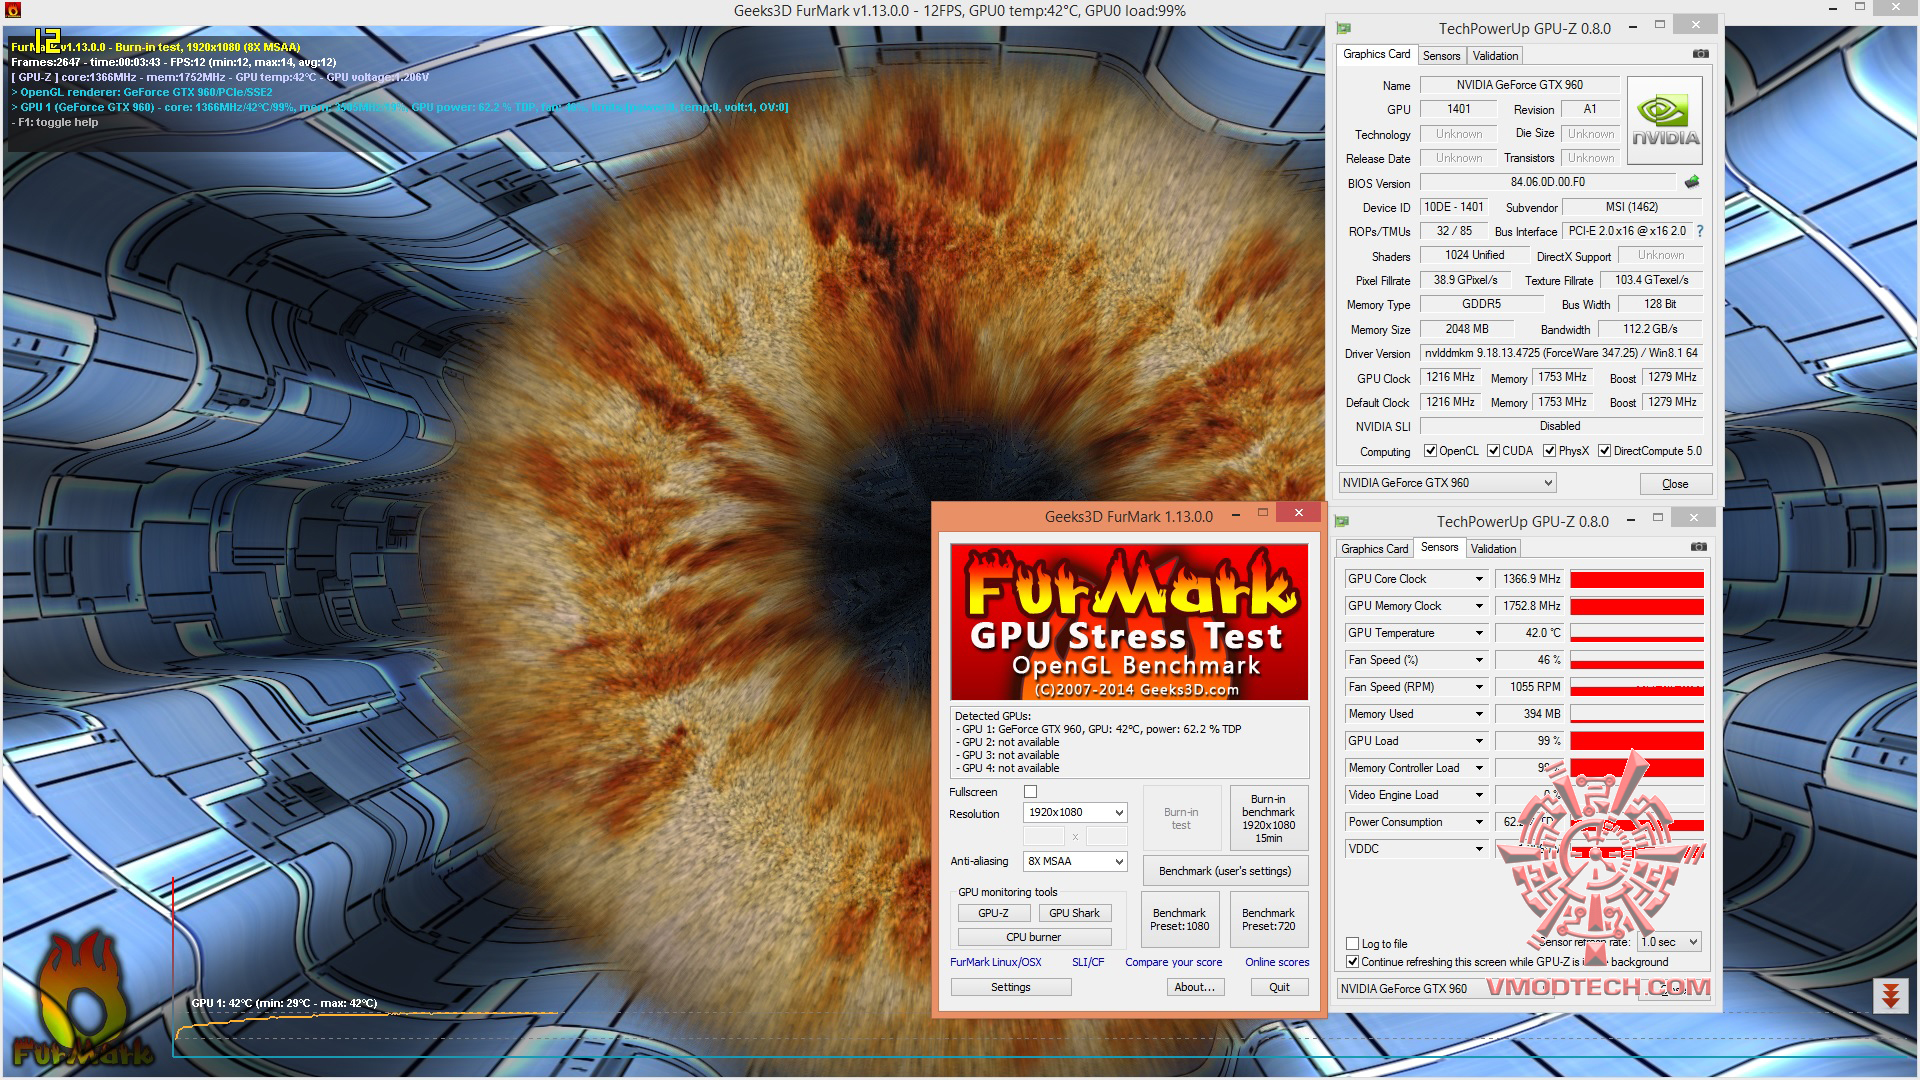Click Close button in top GPU-Z window
This screenshot has width=1920, height=1080.
[1675, 484]
